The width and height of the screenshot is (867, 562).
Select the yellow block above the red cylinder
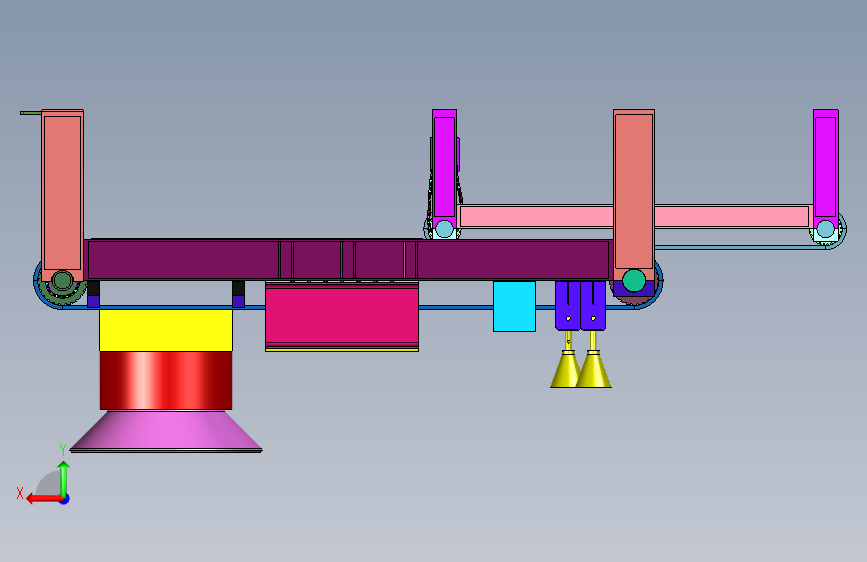tap(166, 330)
